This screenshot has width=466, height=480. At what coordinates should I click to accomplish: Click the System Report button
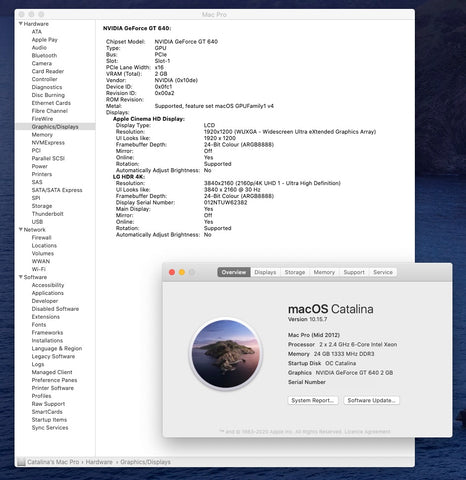coord(313,400)
